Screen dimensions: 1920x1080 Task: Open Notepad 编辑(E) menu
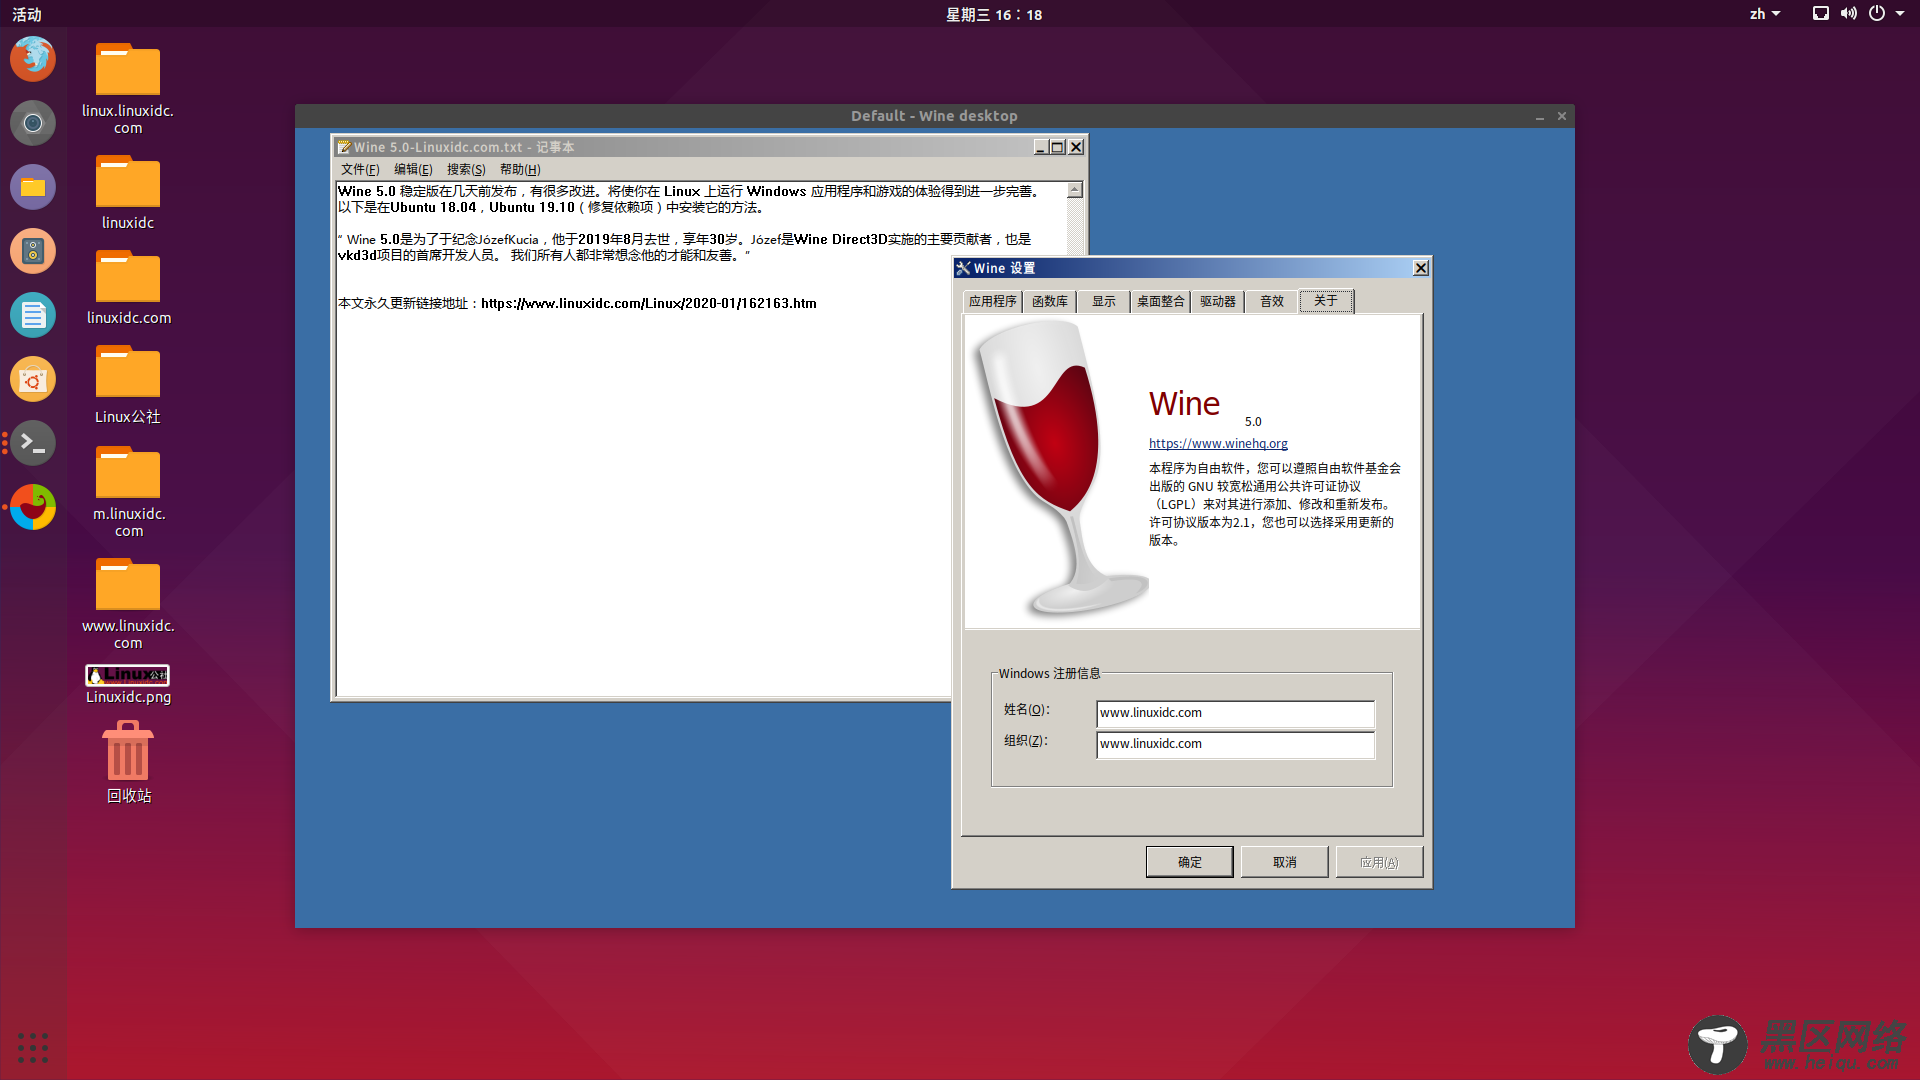pyautogui.click(x=413, y=169)
